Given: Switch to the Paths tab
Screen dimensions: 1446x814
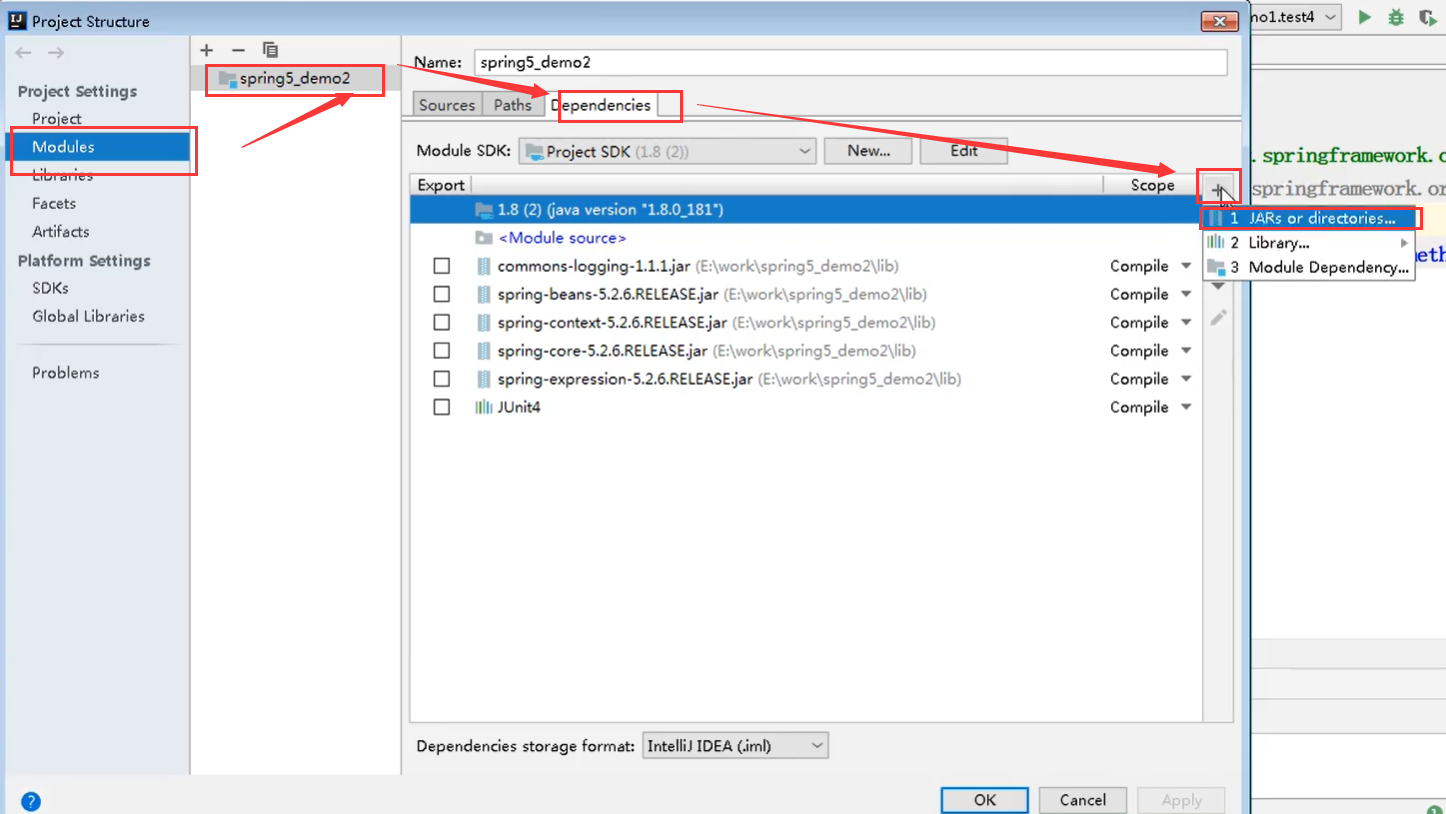Looking at the screenshot, I should (x=513, y=105).
